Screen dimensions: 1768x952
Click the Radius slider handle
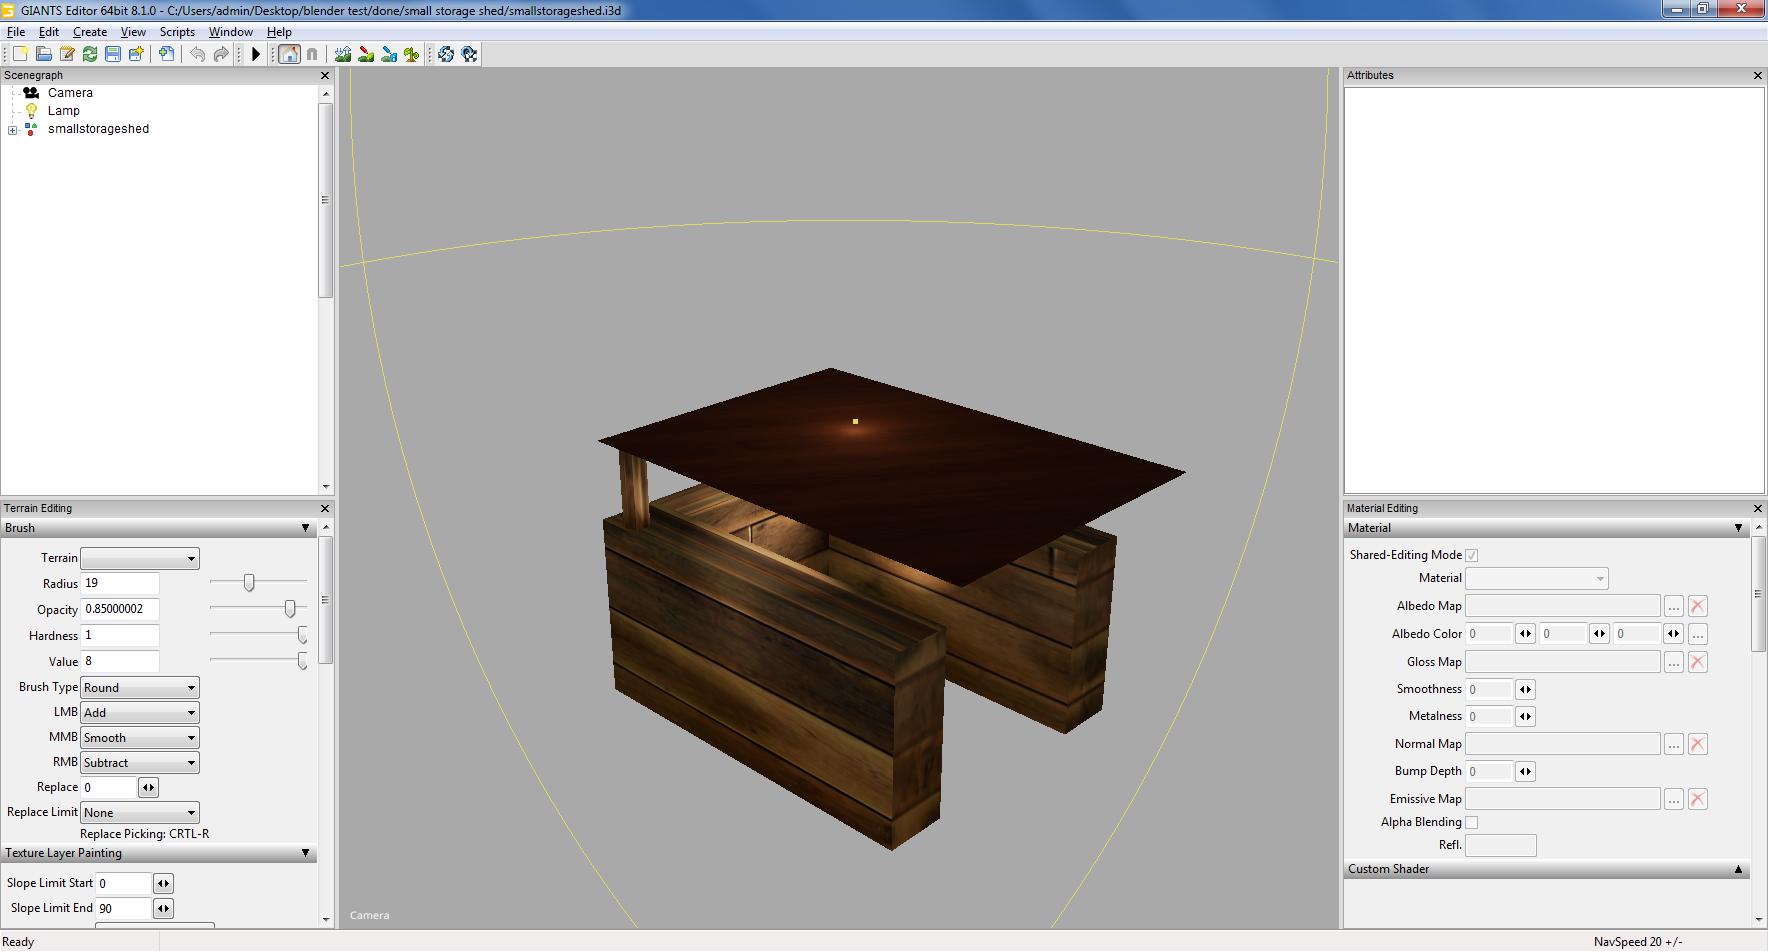pyautogui.click(x=249, y=583)
